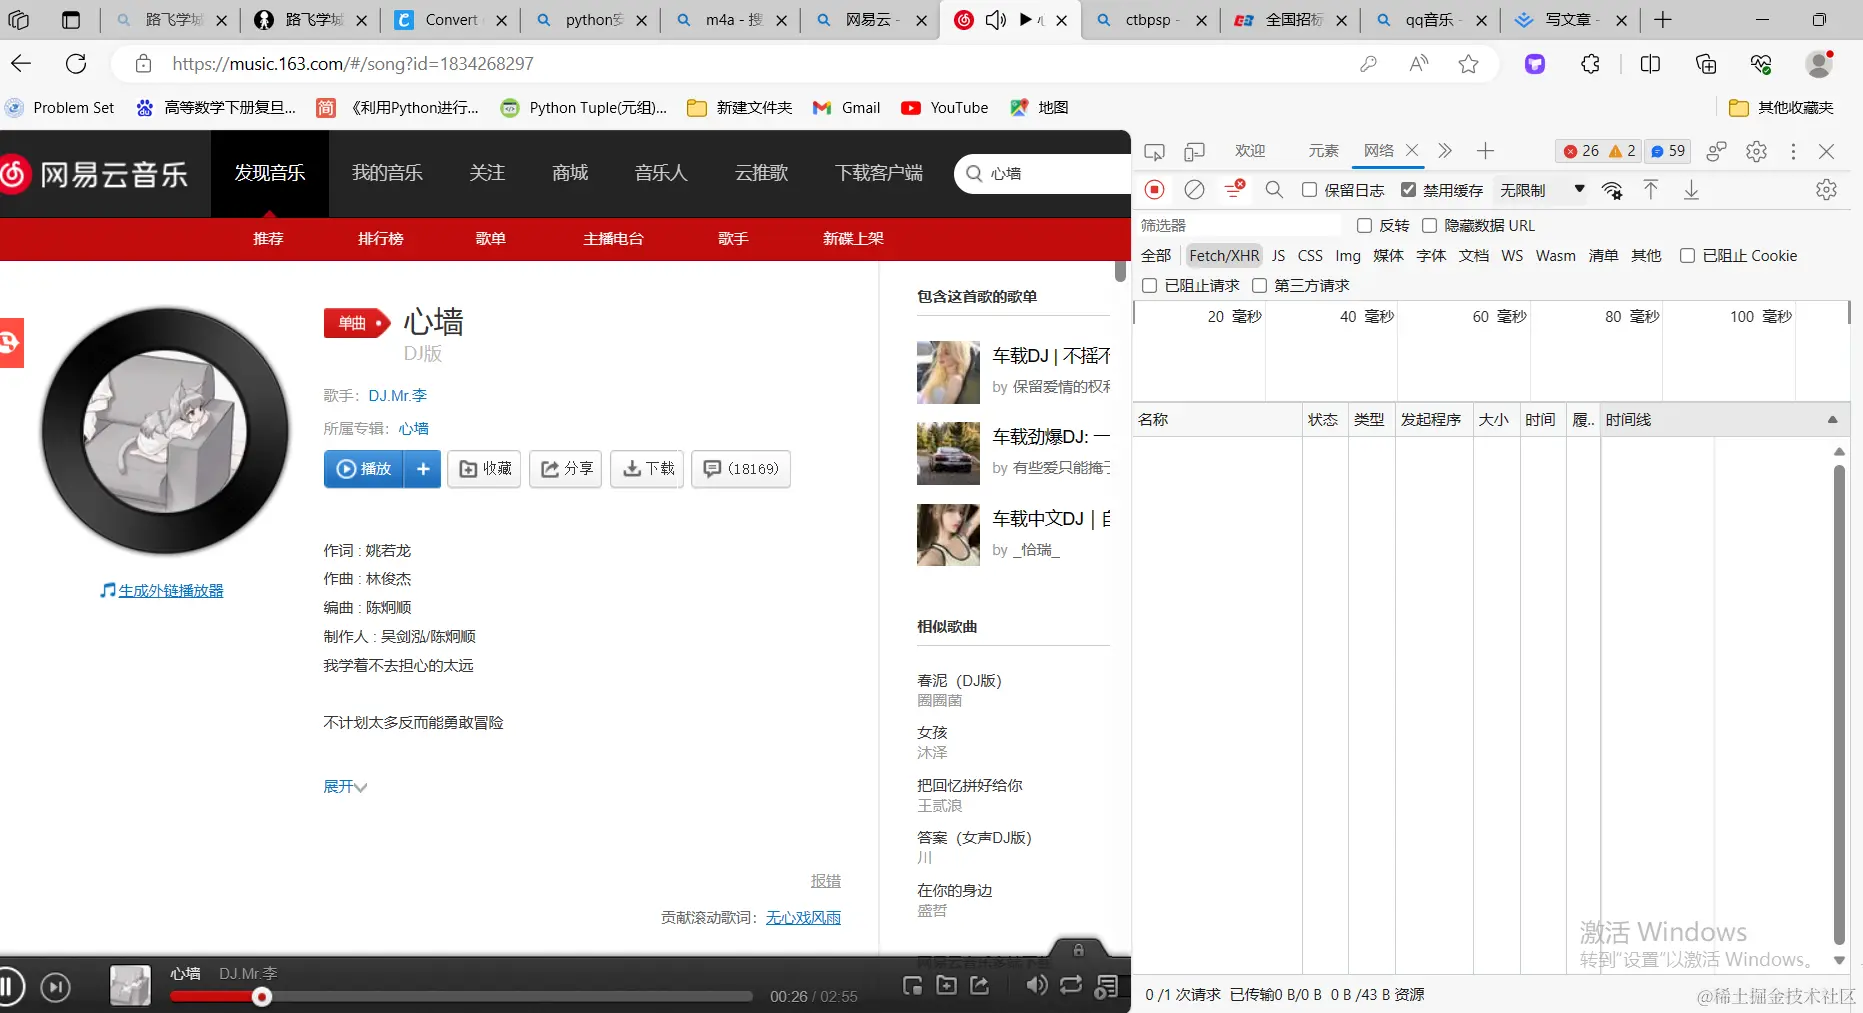Screen dimensions: 1863x1013
Task: Open comments button showing 18169
Action: point(741,469)
